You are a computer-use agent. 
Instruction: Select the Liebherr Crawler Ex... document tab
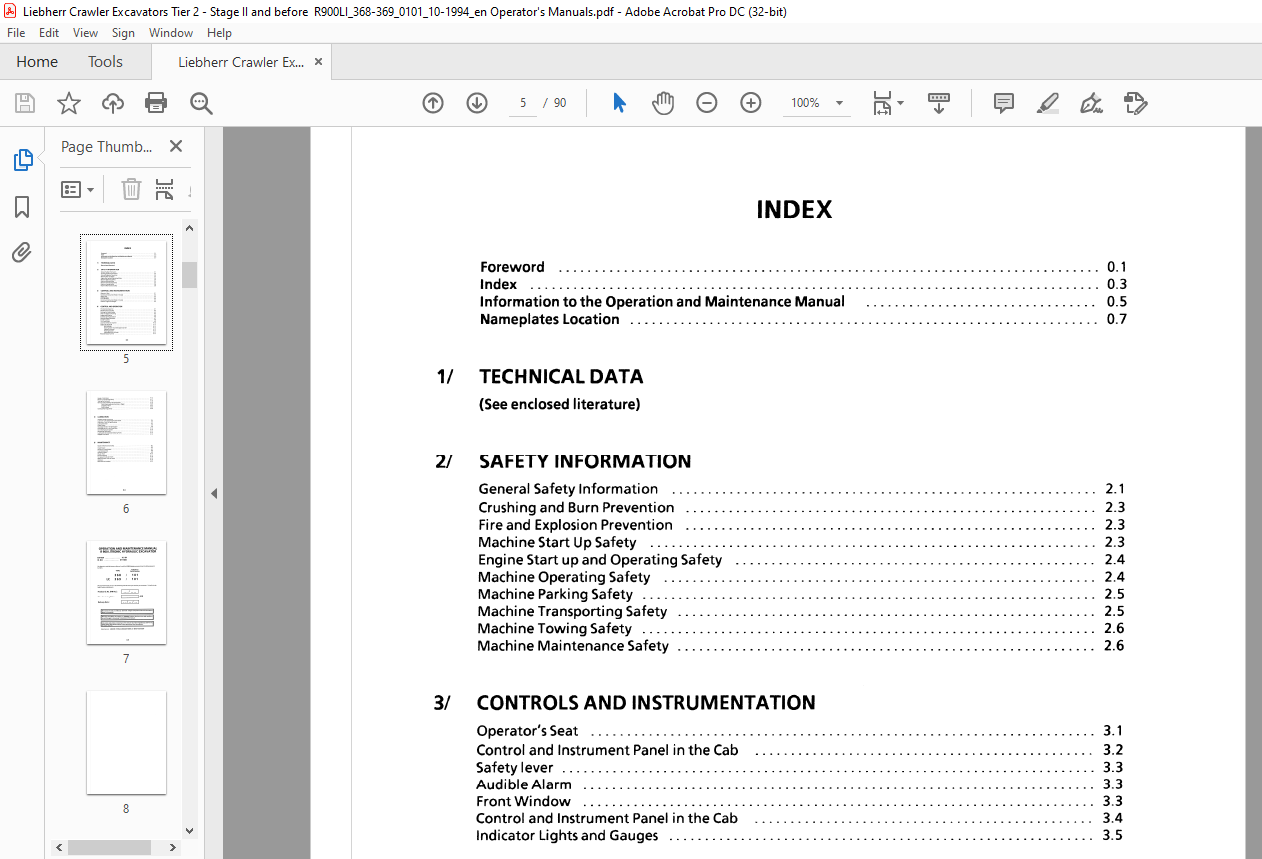[x=241, y=62]
